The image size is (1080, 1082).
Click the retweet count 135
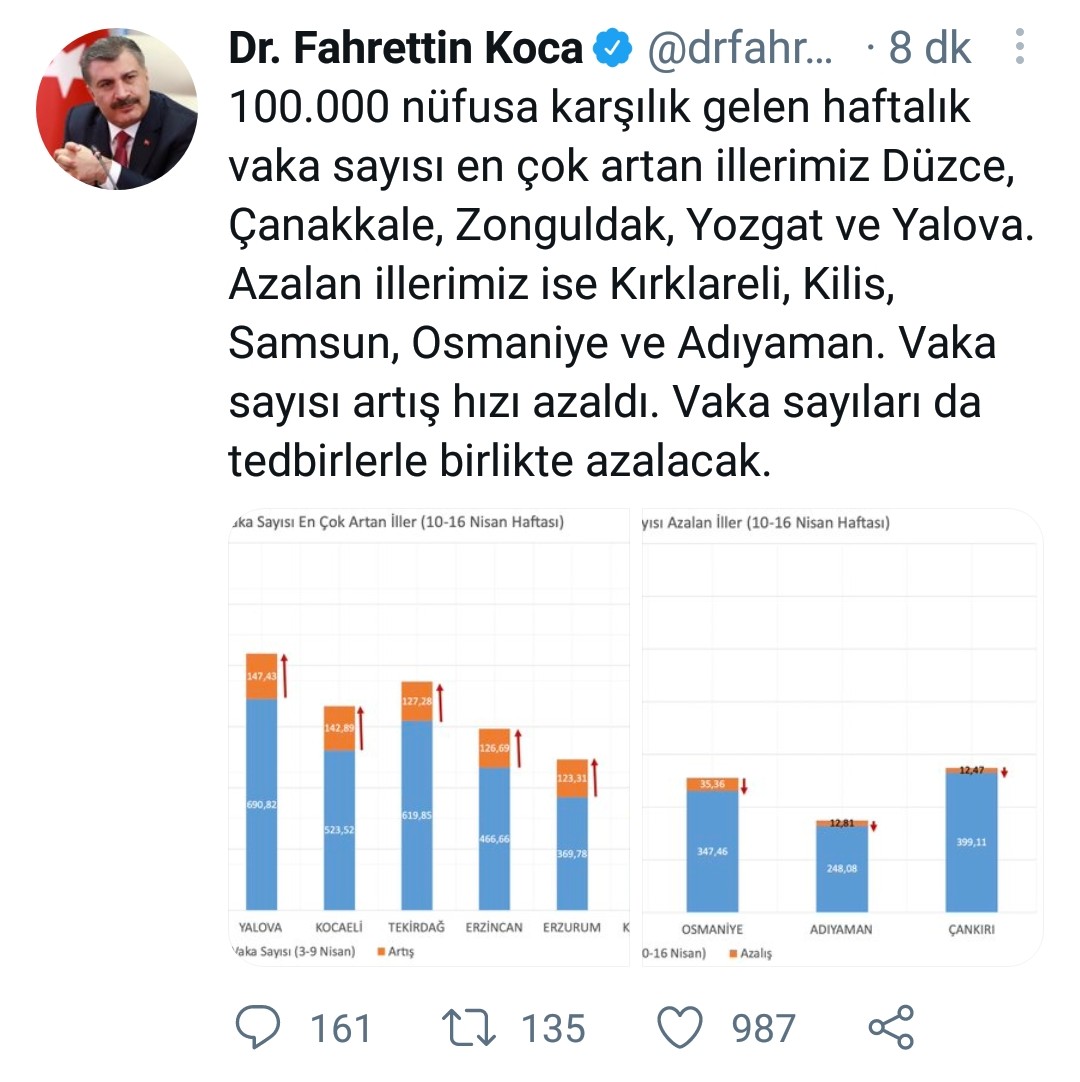[x=553, y=1028]
